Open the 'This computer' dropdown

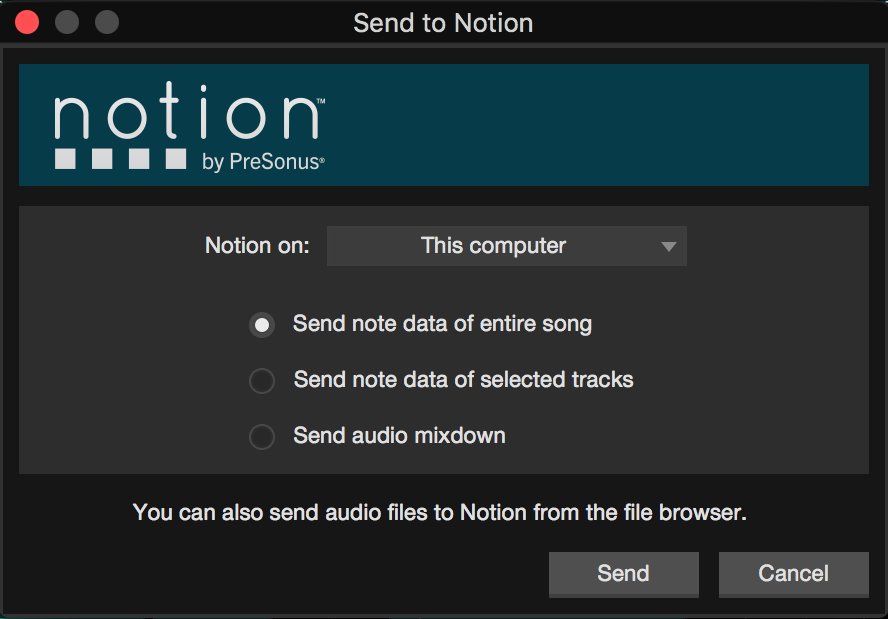coord(494,246)
